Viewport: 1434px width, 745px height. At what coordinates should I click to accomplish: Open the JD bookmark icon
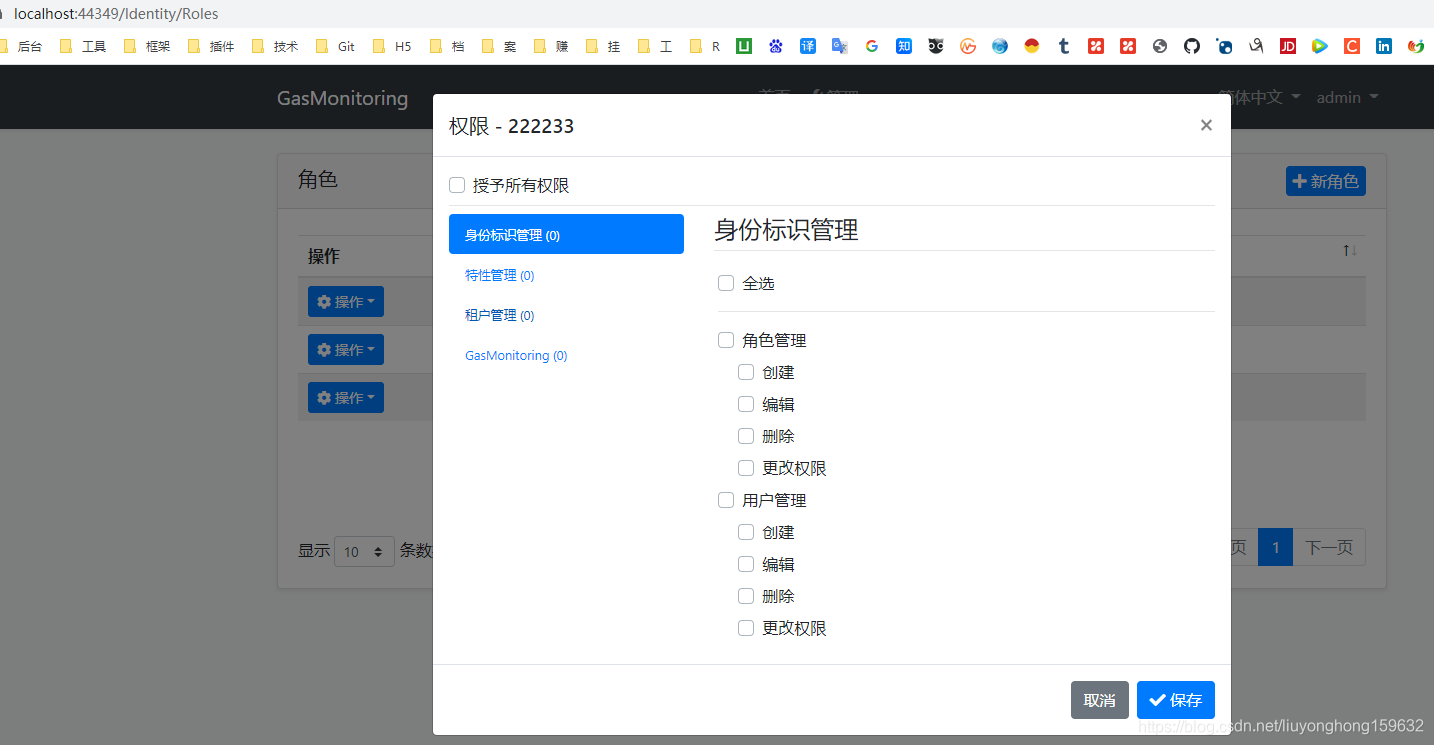pyautogui.click(x=1287, y=45)
